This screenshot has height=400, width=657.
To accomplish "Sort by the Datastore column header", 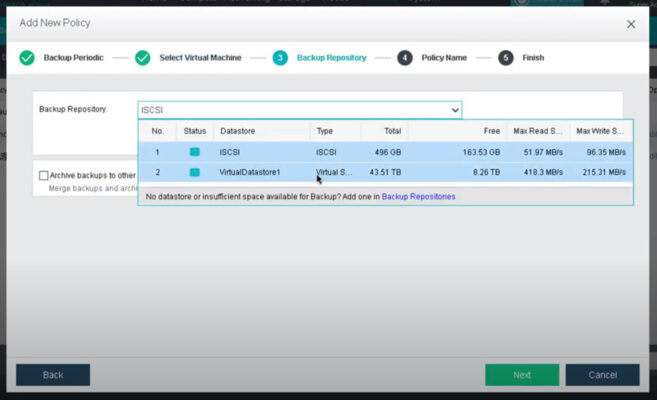I will click(x=262, y=131).
